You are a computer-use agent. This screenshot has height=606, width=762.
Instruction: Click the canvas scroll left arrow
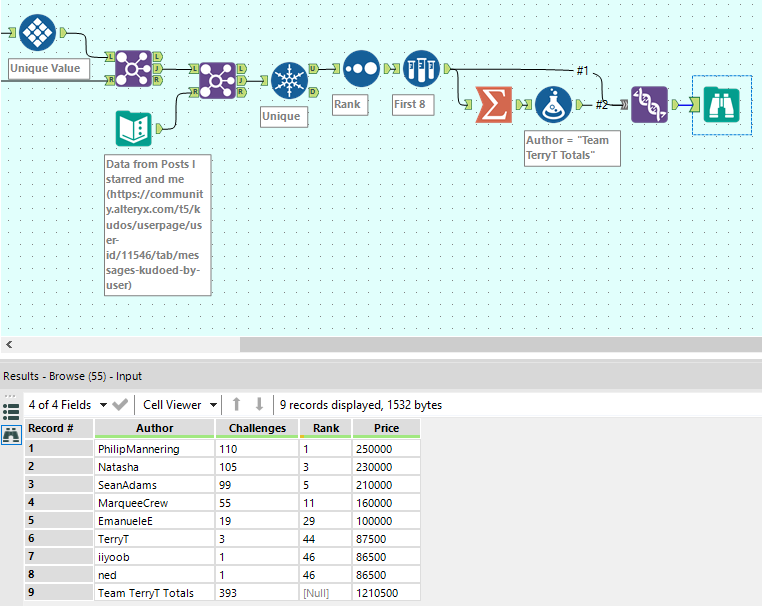coord(9,344)
